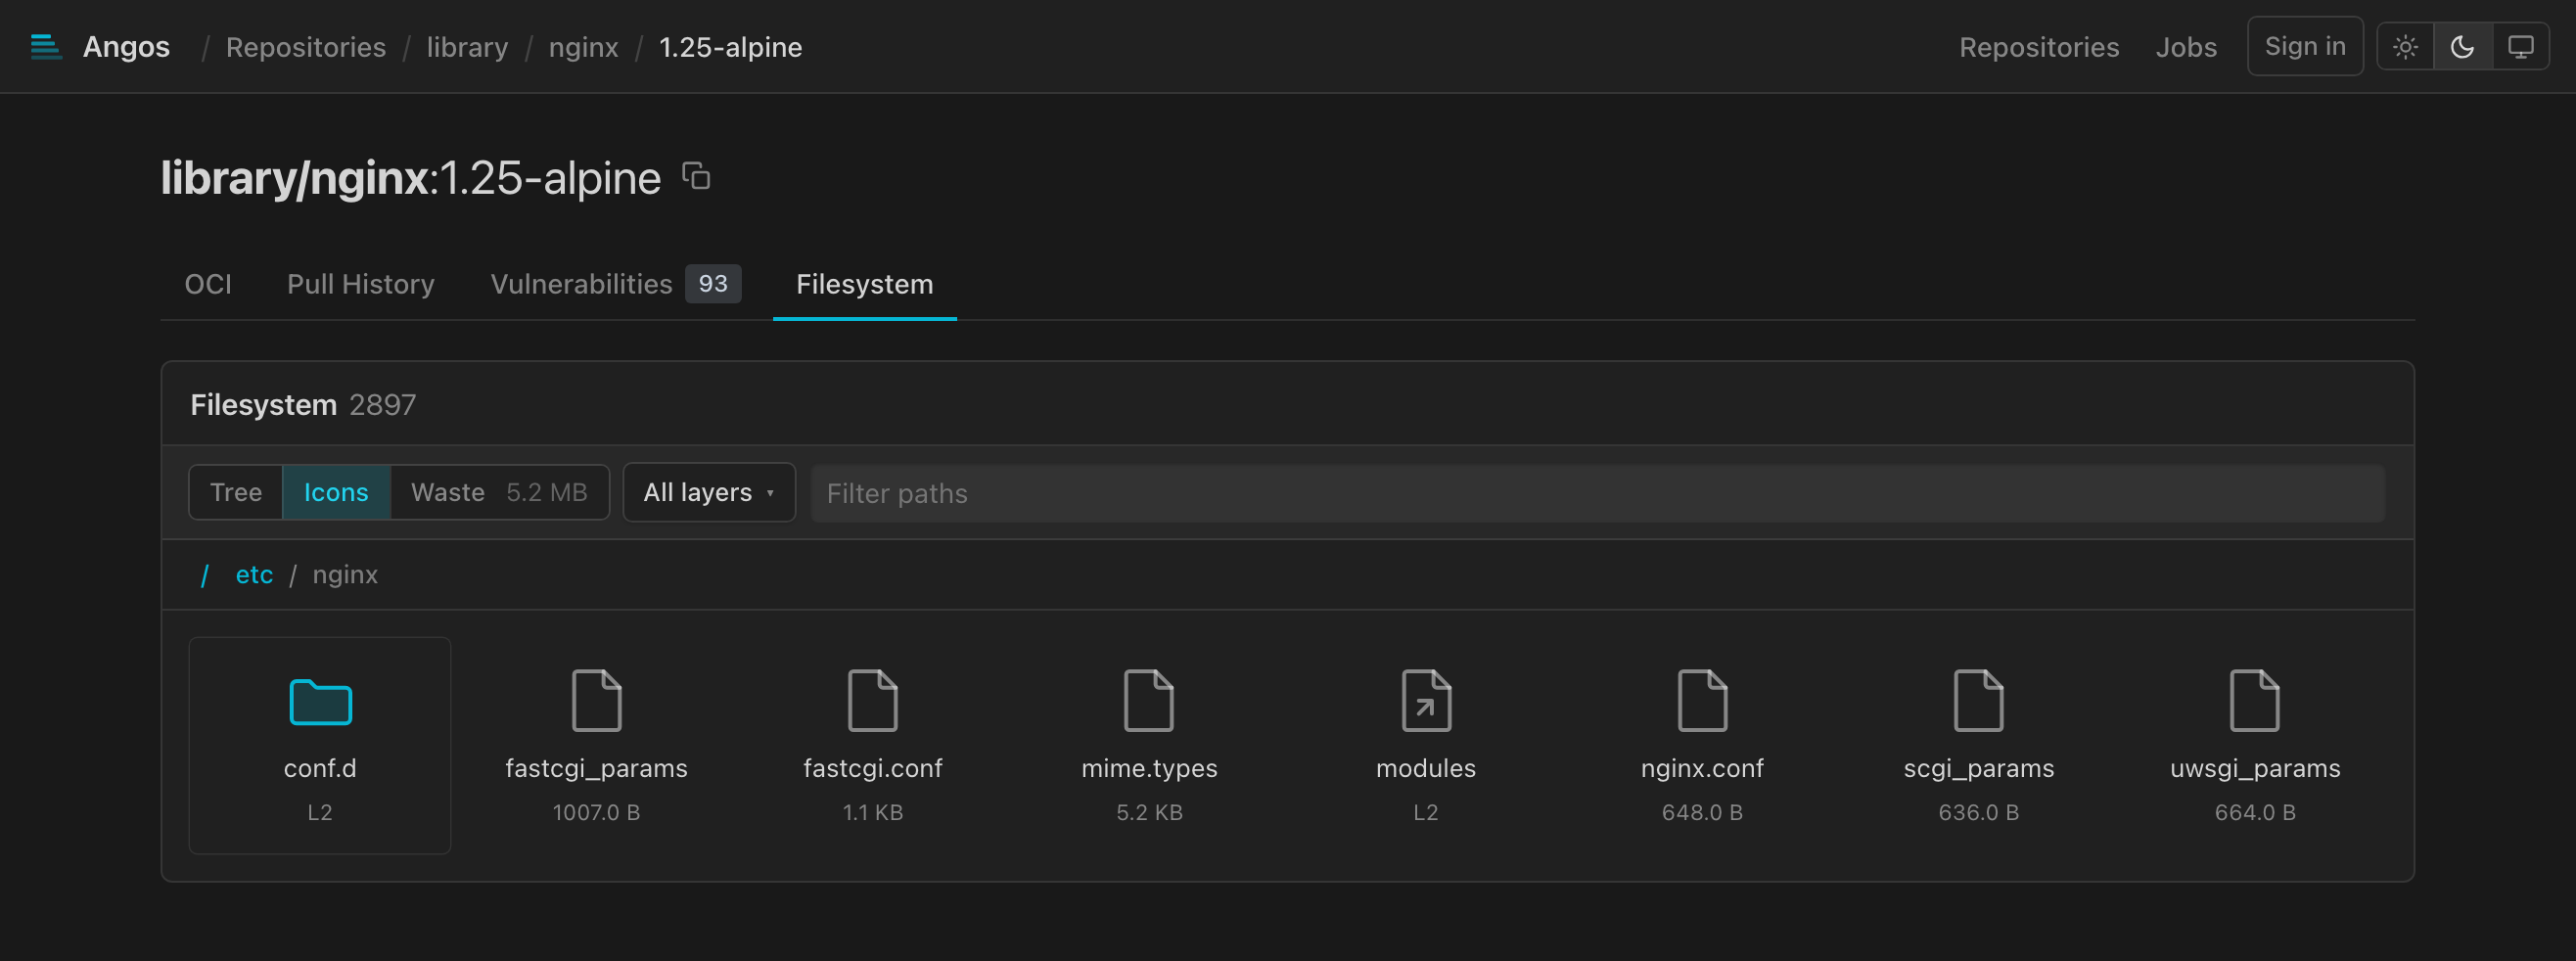Click the L2 label under modules
This screenshot has height=961, width=2576.
coord(1426,812)
